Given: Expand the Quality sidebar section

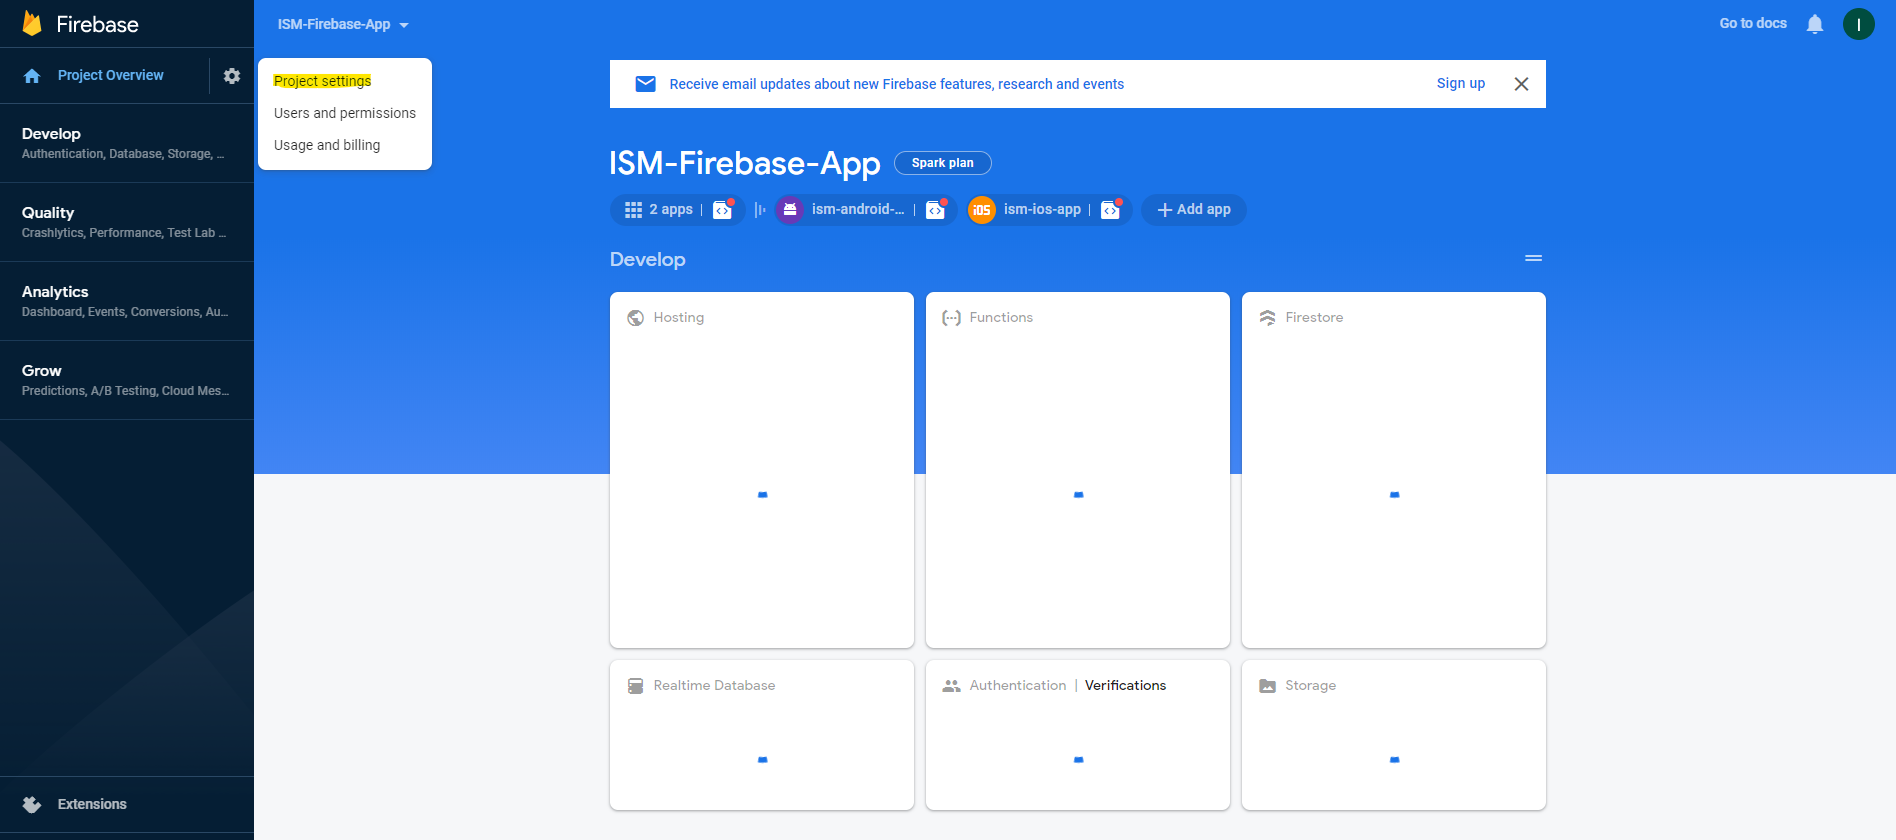Looking at the screenshot, I should click(126, 222).
